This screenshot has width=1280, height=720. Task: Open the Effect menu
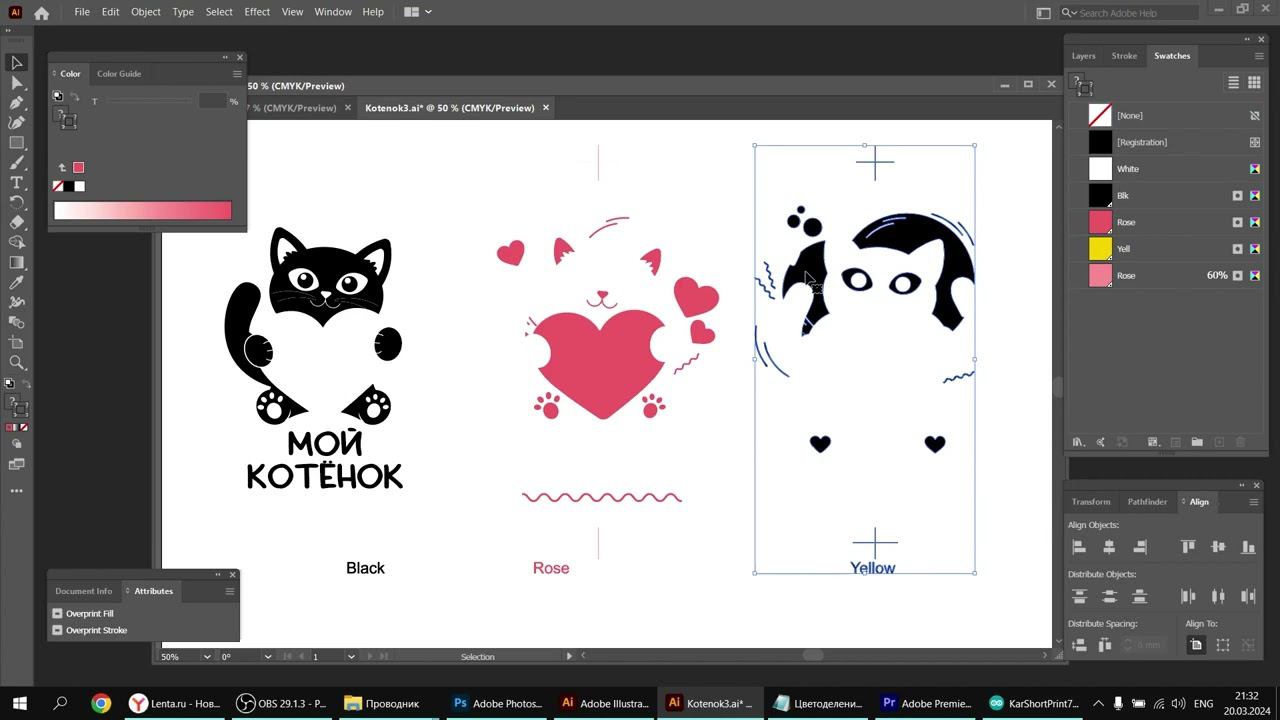(257, 12)
